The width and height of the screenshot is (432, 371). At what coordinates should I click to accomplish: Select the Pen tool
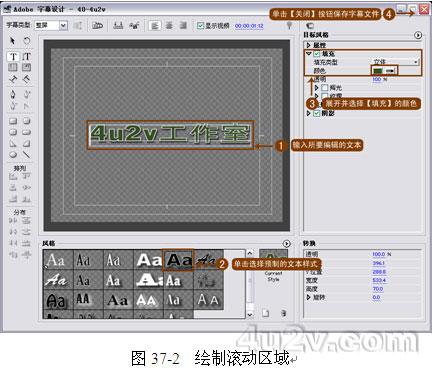13,94
